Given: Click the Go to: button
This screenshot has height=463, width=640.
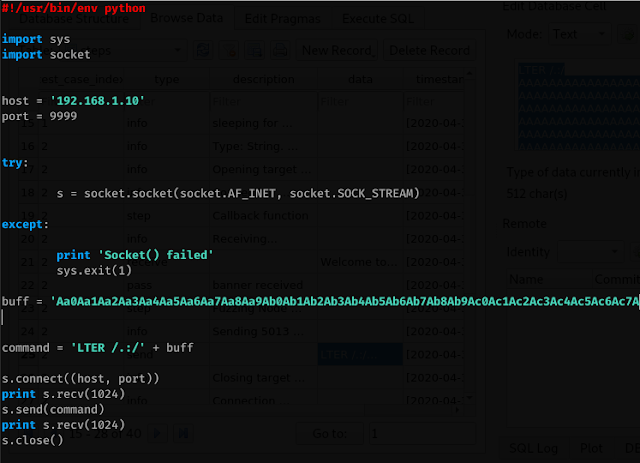Looking at the screenshot, I should [x=330, y=433].
